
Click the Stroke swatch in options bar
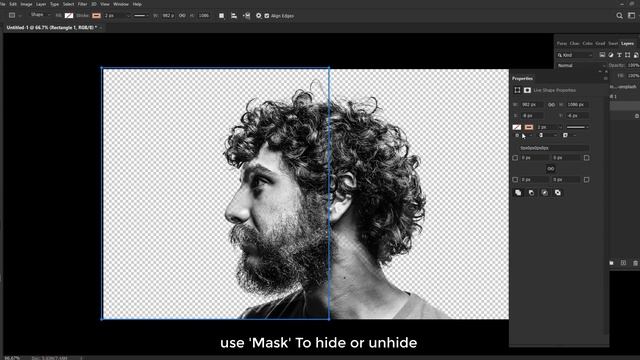click(x=96, y=16)
